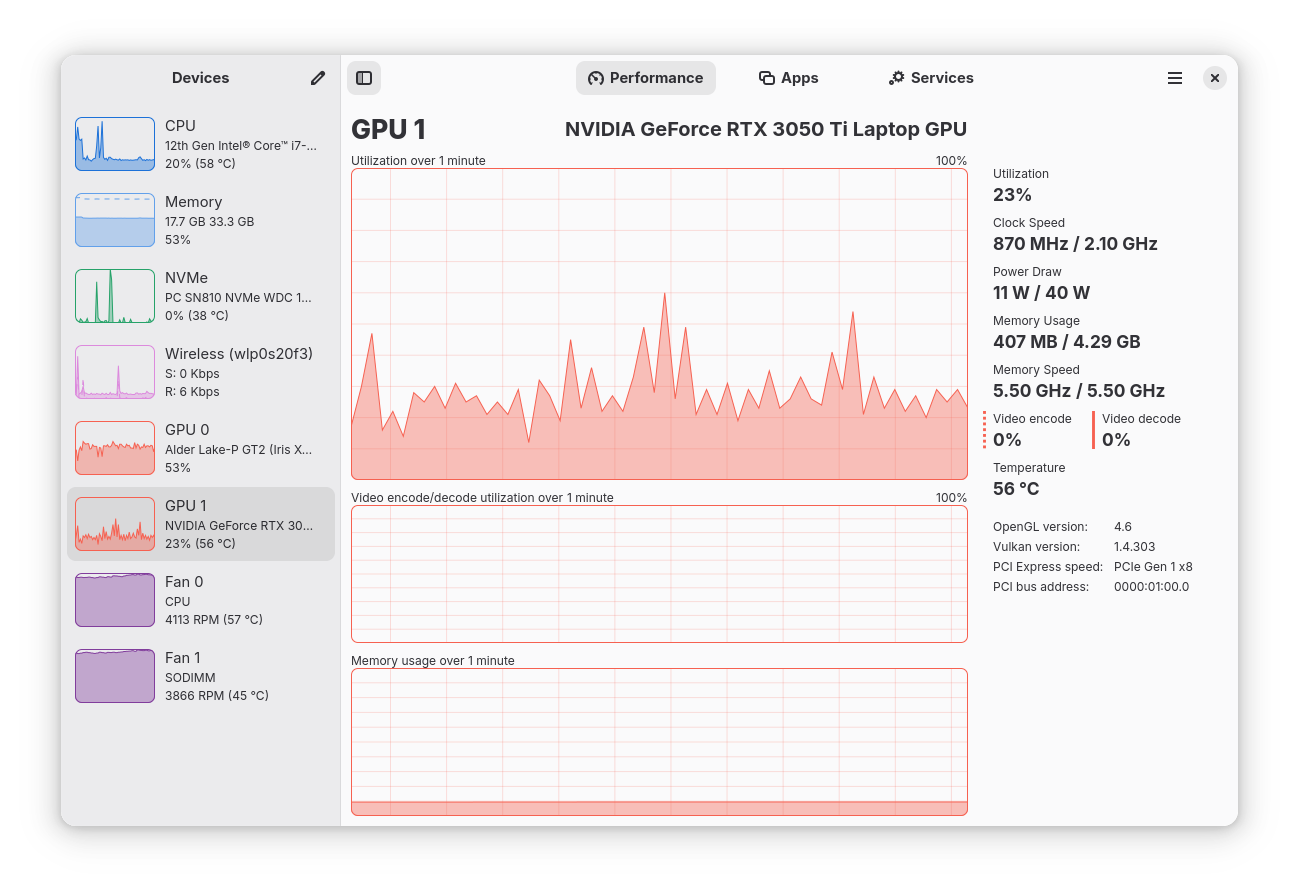
Task: Click the Memory usage graph for GPU 1
Action: click(x=658, y=743)
